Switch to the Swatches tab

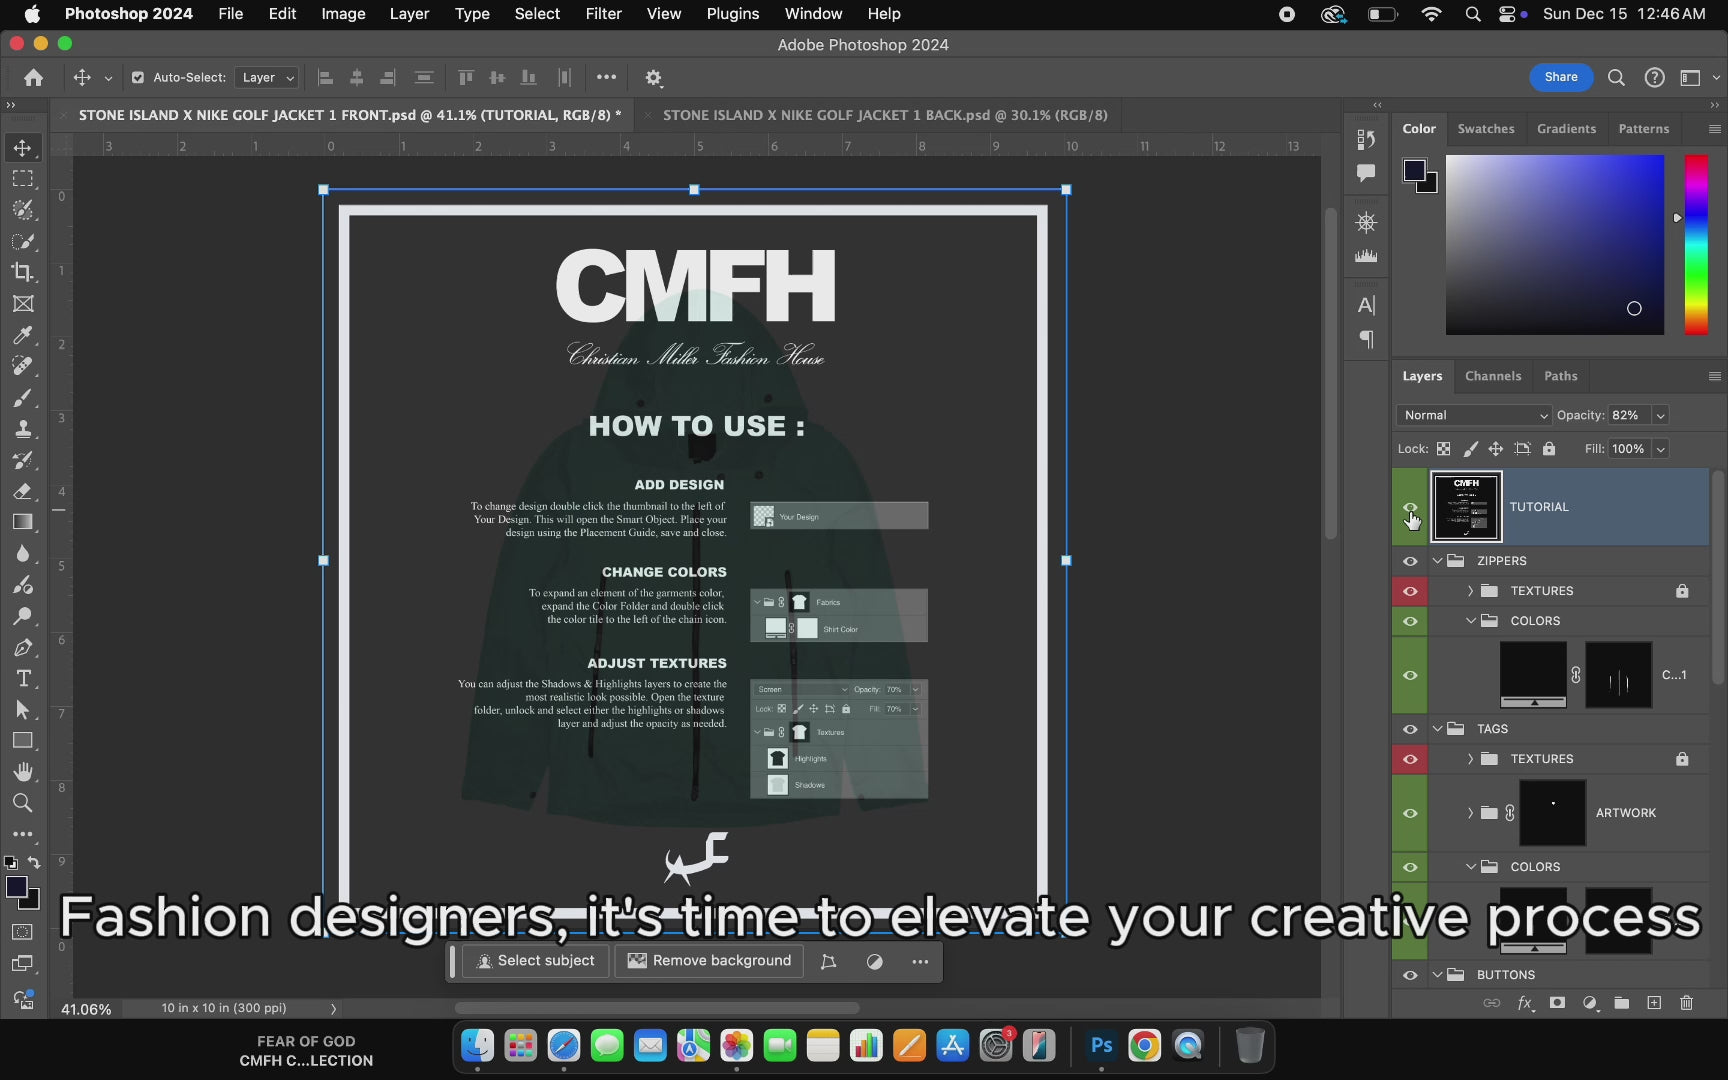click(x=1485, y=129)
